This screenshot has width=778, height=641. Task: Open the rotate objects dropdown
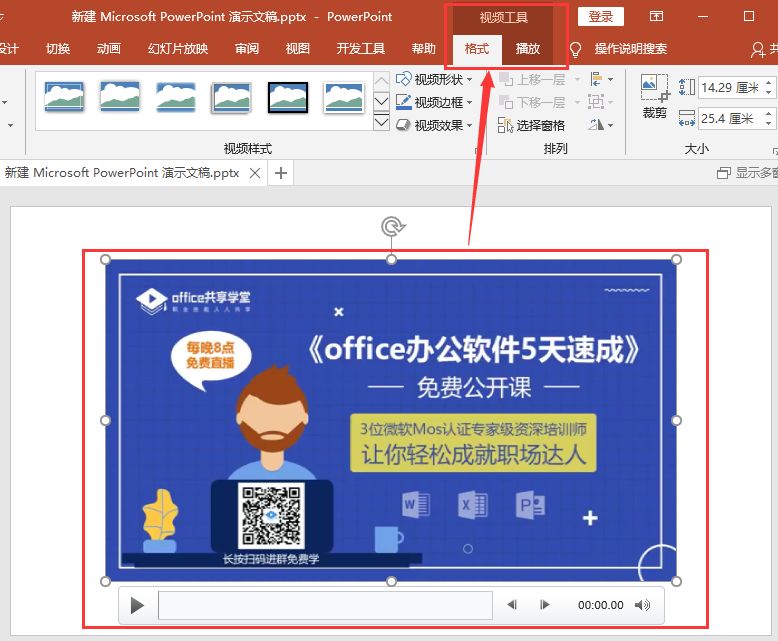click(x=601, y=125)
